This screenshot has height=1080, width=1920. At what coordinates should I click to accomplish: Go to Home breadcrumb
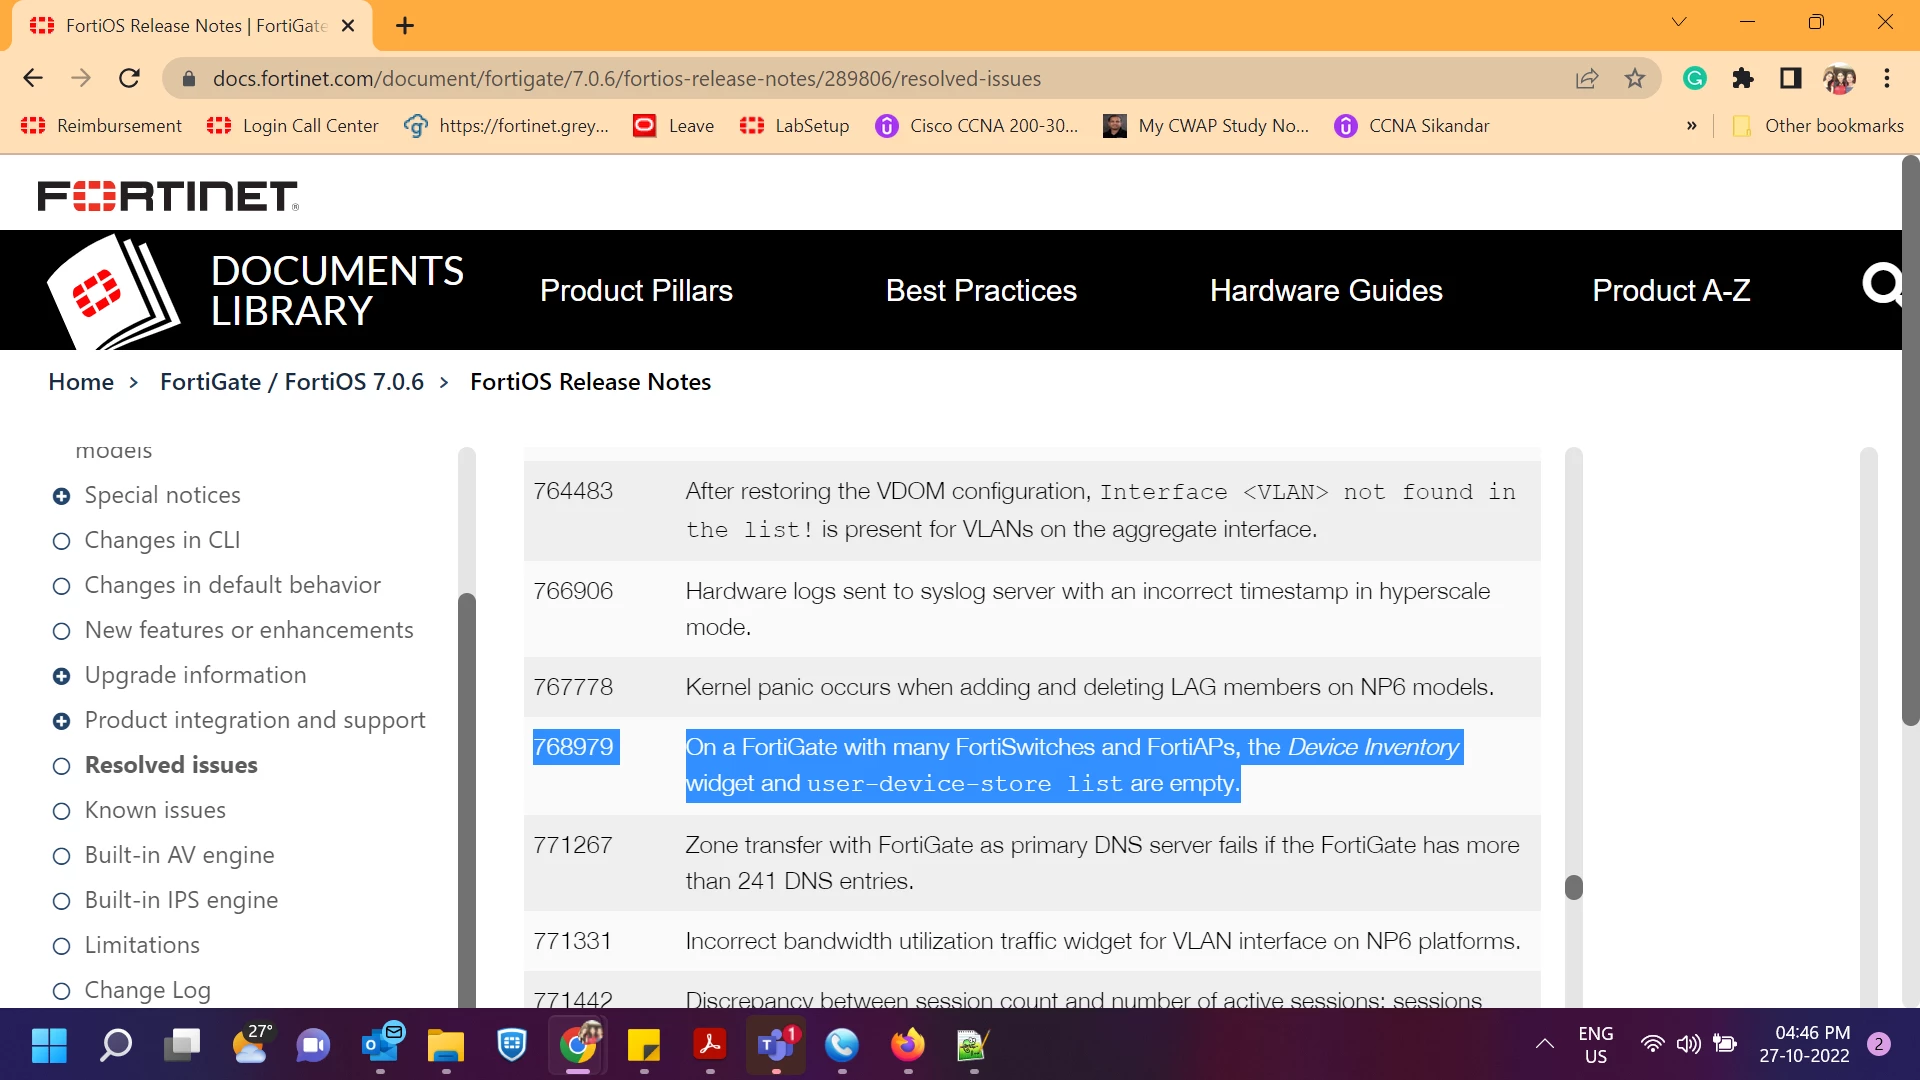click(81, 382)
